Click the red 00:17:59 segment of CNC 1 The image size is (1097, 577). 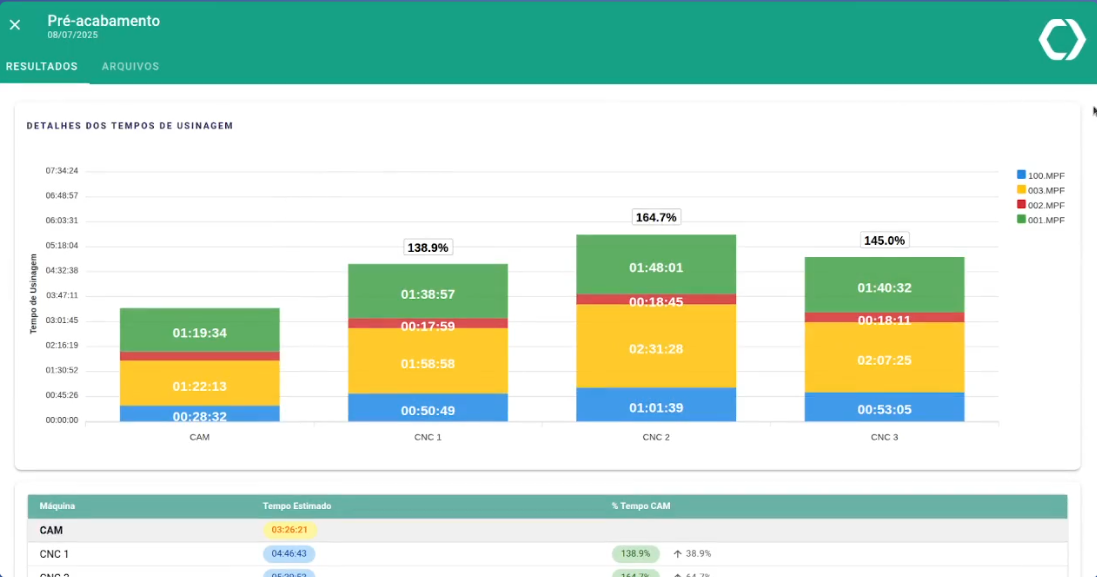[428, 324]
